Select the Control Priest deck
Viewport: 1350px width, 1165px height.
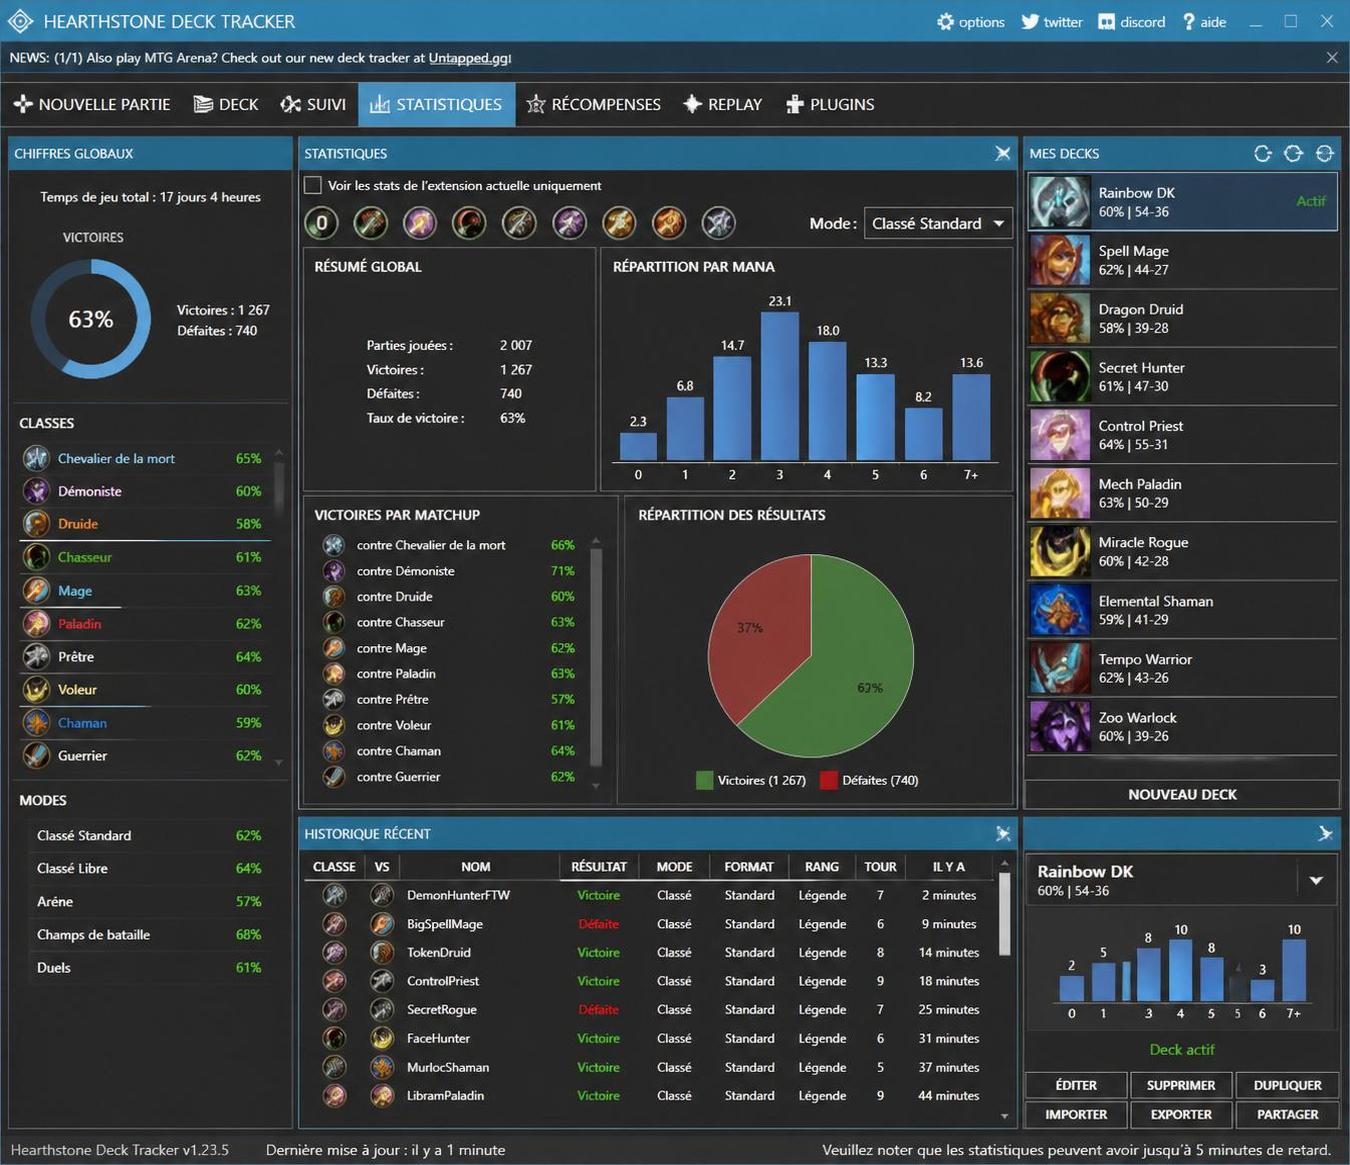coord(1182,435)
